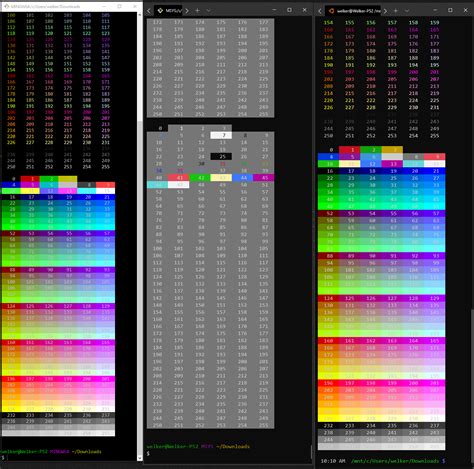Click the MINGW64 window title icon
The image size is (474, 469).
(6, 6)
